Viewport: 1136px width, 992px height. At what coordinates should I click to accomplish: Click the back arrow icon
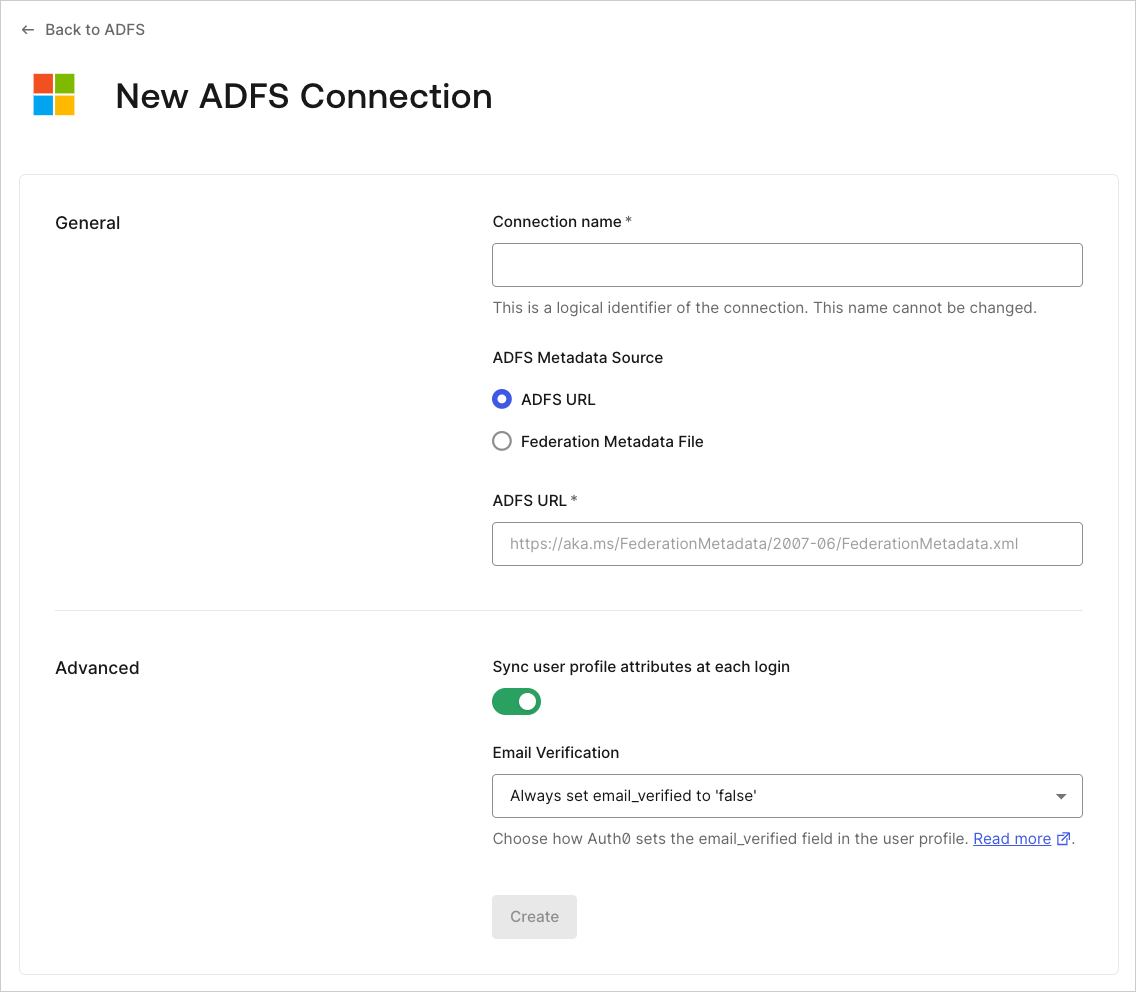pyautogui.click(x=27, y=29)
